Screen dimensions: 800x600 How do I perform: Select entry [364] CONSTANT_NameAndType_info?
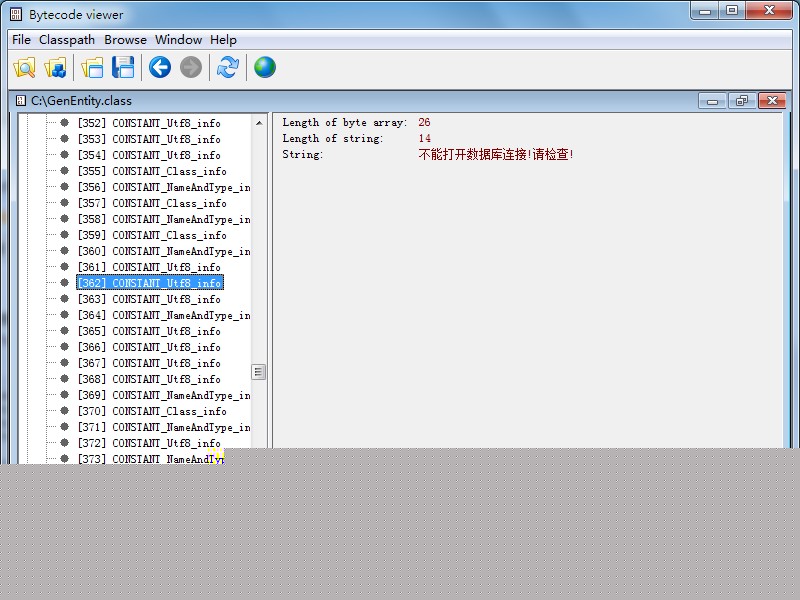(164, 315)
